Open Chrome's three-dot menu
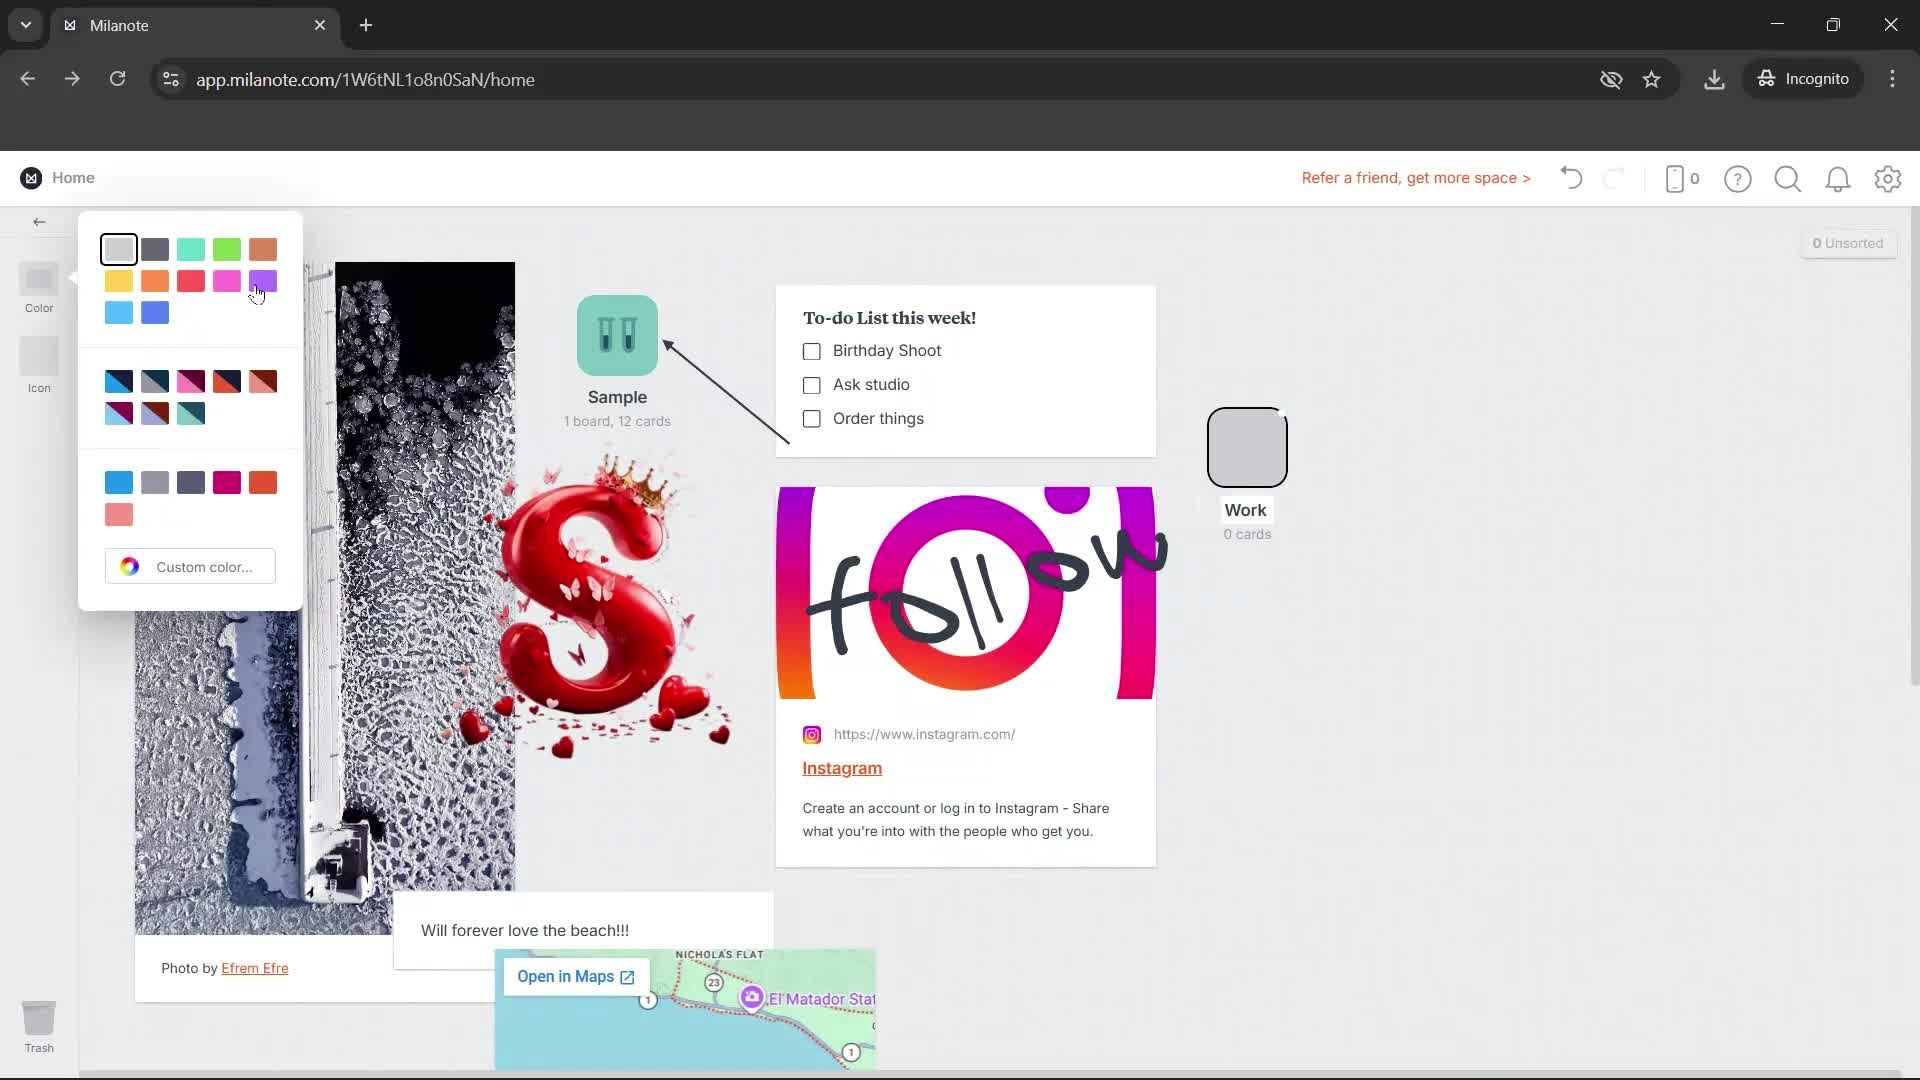 pos(1892,79)
